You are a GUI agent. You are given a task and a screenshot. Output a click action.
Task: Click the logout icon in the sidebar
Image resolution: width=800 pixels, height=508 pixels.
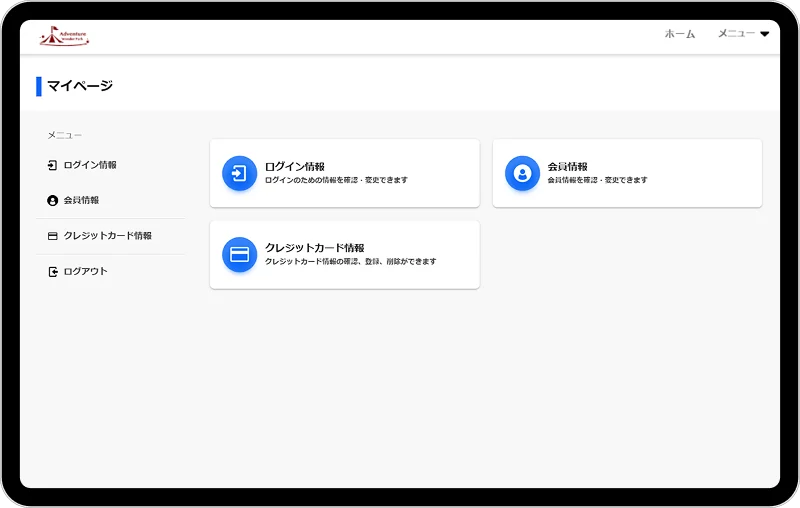point(53,272)
